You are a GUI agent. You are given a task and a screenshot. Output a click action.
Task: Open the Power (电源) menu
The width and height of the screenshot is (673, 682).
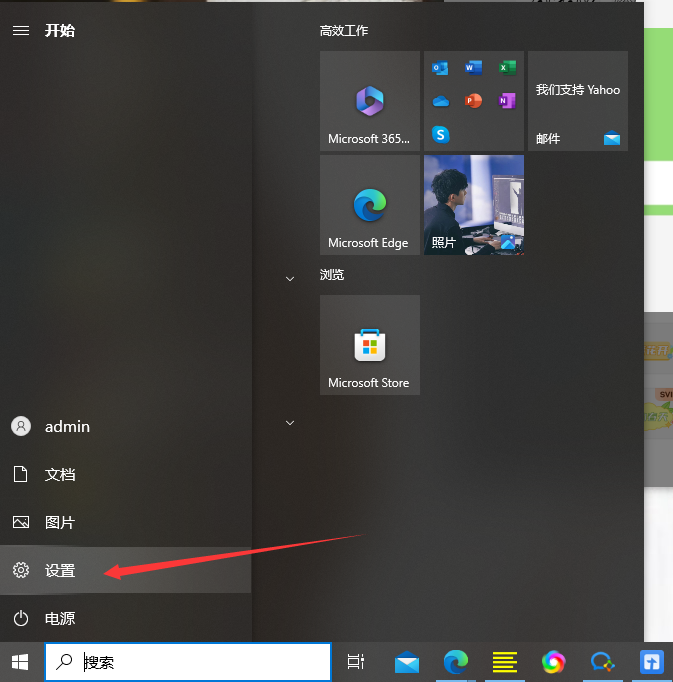(60, 619)
